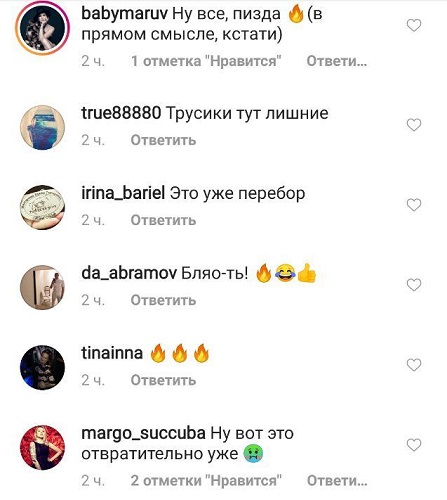Open the babymaruv username link
The image size is (447, 500).
[124, 14]
